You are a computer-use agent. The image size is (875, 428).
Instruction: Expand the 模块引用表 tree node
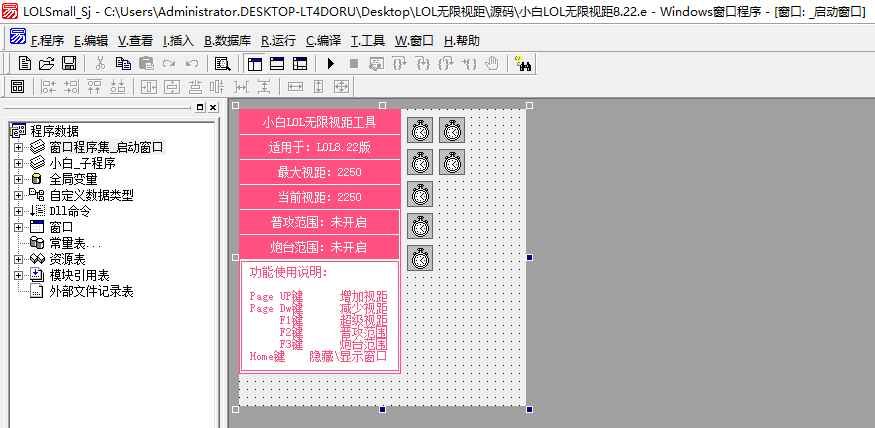pos(17,275)
